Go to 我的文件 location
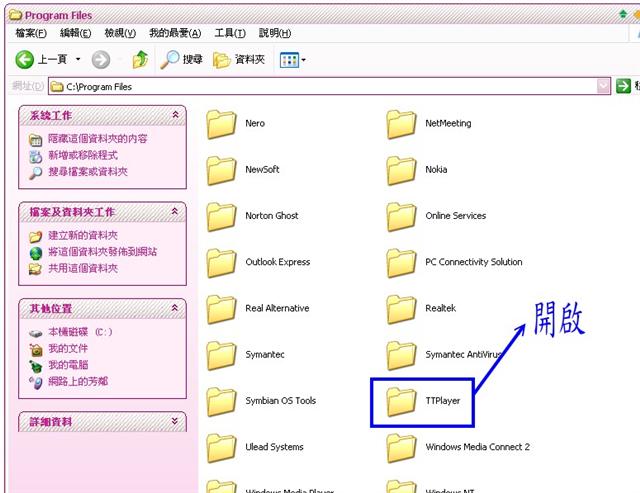 68,349
